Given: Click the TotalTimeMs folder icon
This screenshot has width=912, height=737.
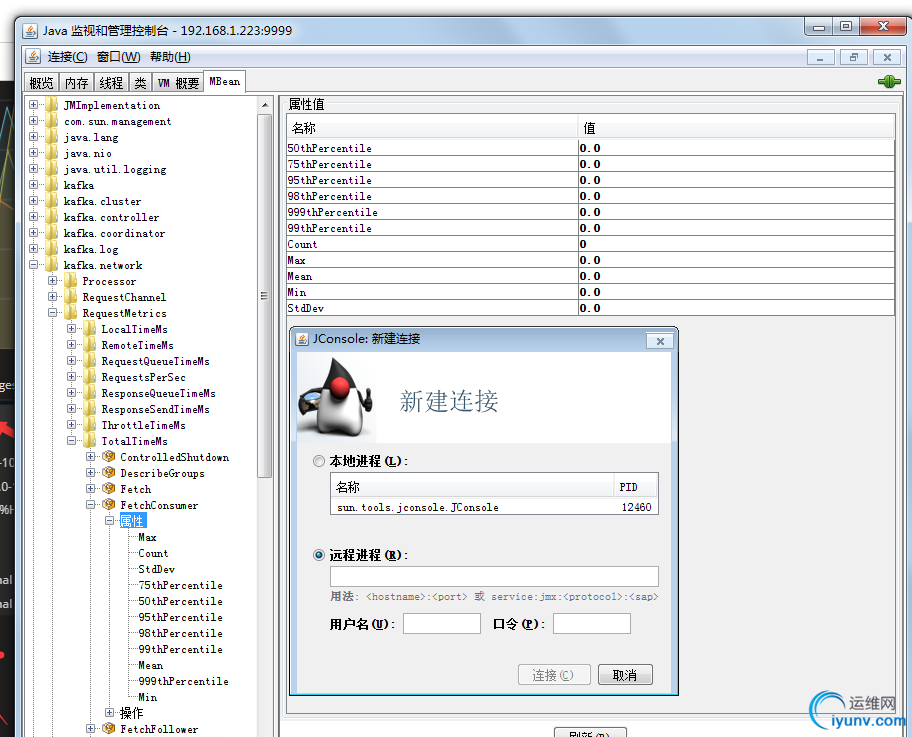Looking at the screenshot, I should tap(90, 441).
